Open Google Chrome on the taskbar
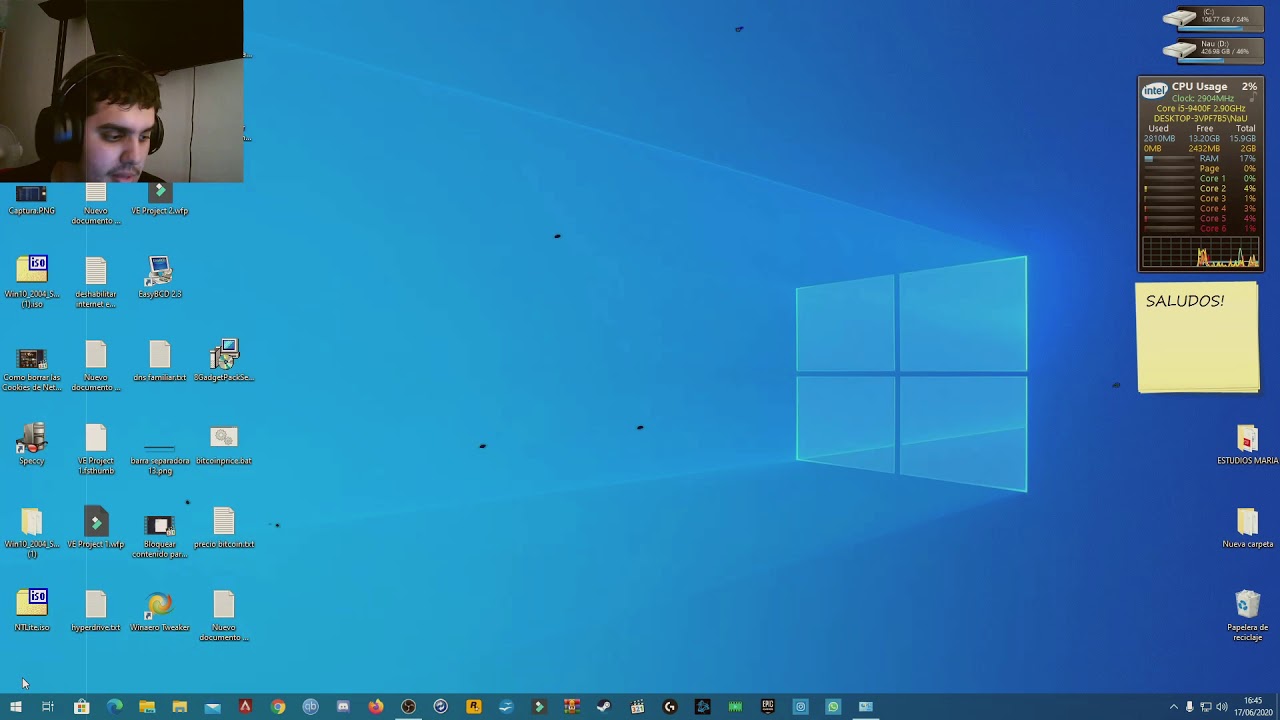The width and height of the screenshot is (1280, 720). coord(278,707)
